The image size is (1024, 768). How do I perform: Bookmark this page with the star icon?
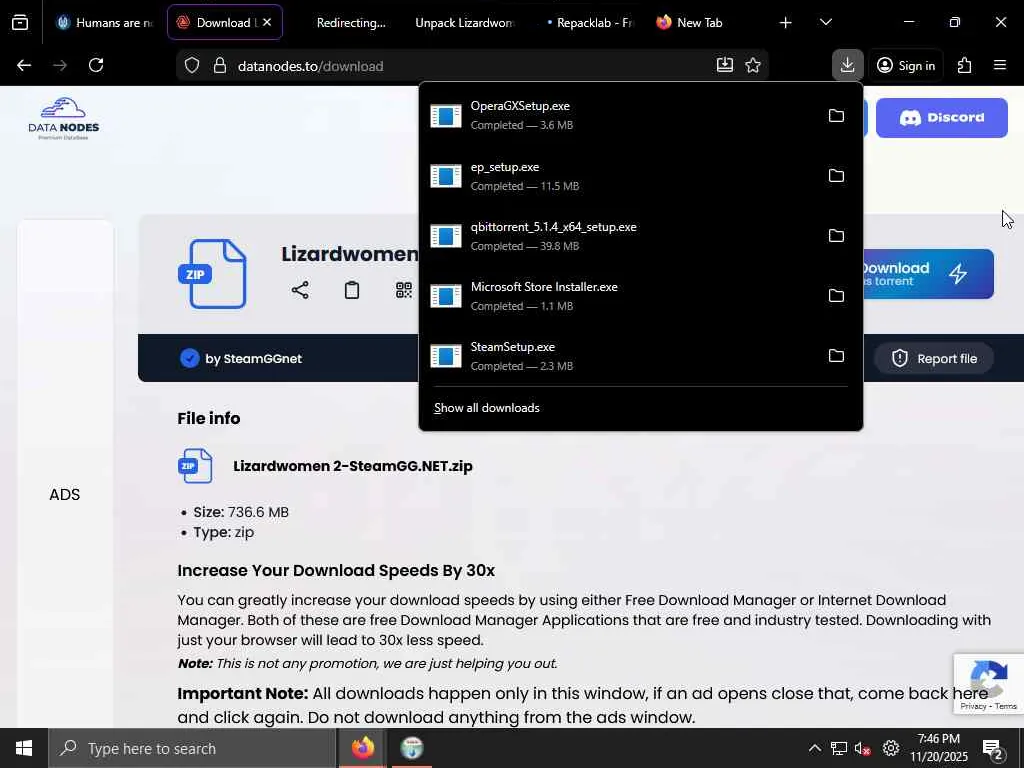tap(753, 65)
